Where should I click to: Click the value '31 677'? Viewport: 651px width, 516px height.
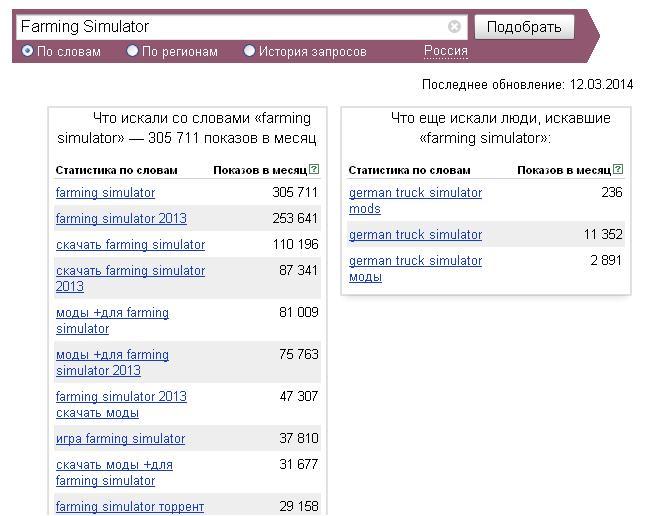299,464
